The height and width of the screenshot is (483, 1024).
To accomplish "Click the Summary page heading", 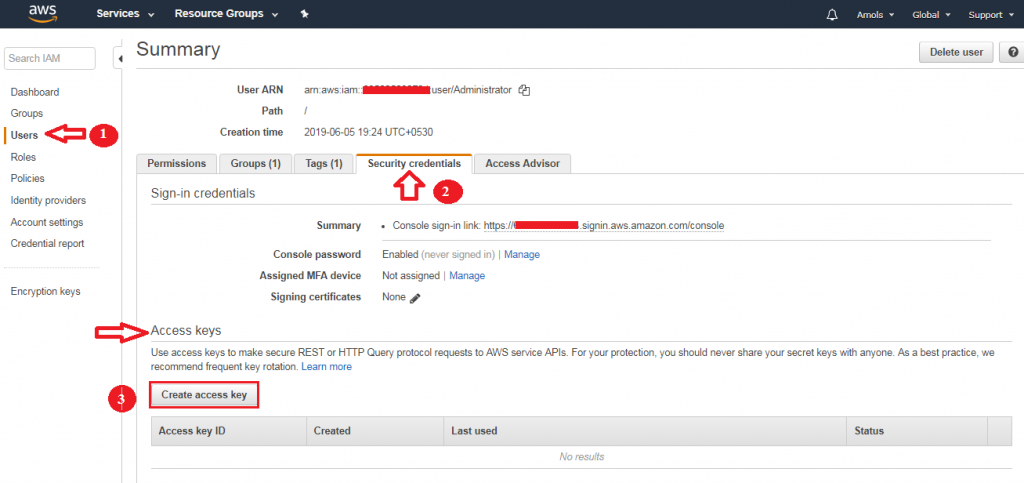I will (178, 50).
